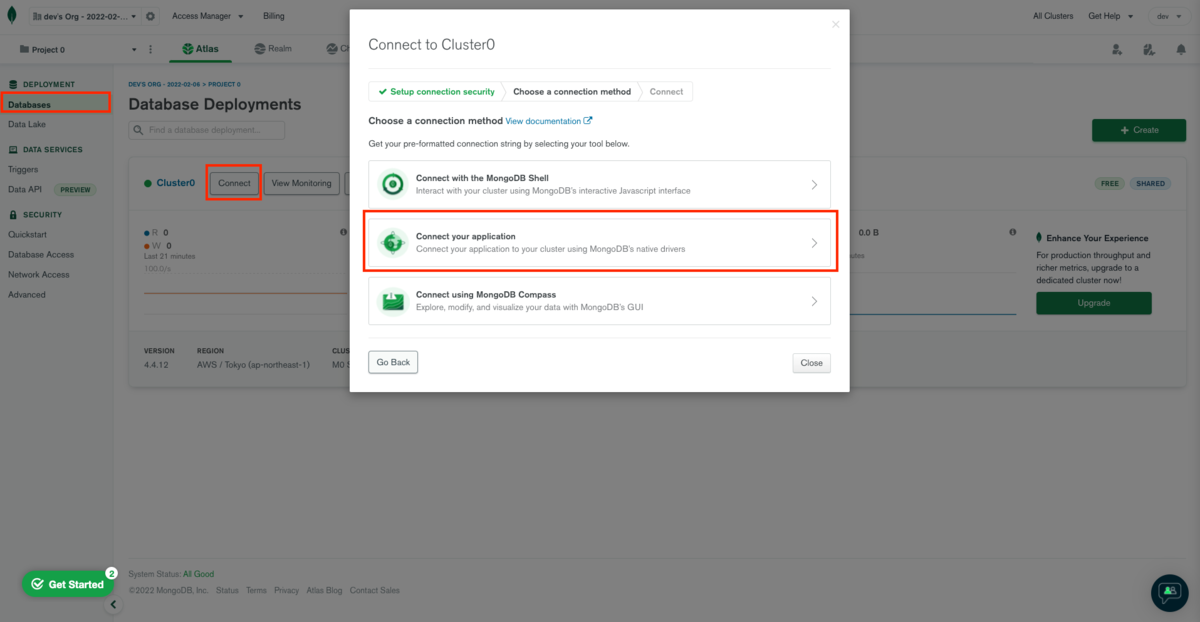Click chevron on Connect your application row

[814, 243]
